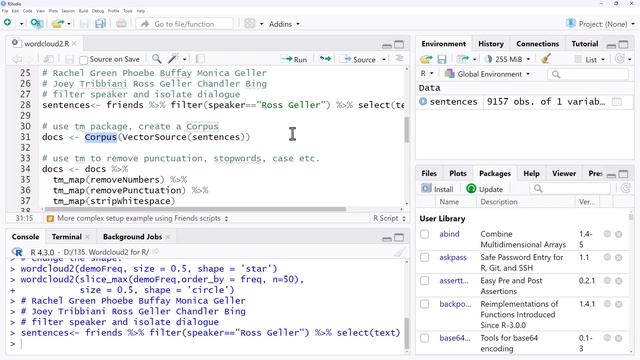Viewport: 640px width, 360px height.
Task: Click the document outline icon in editor
Action: (x=399, y=59)
